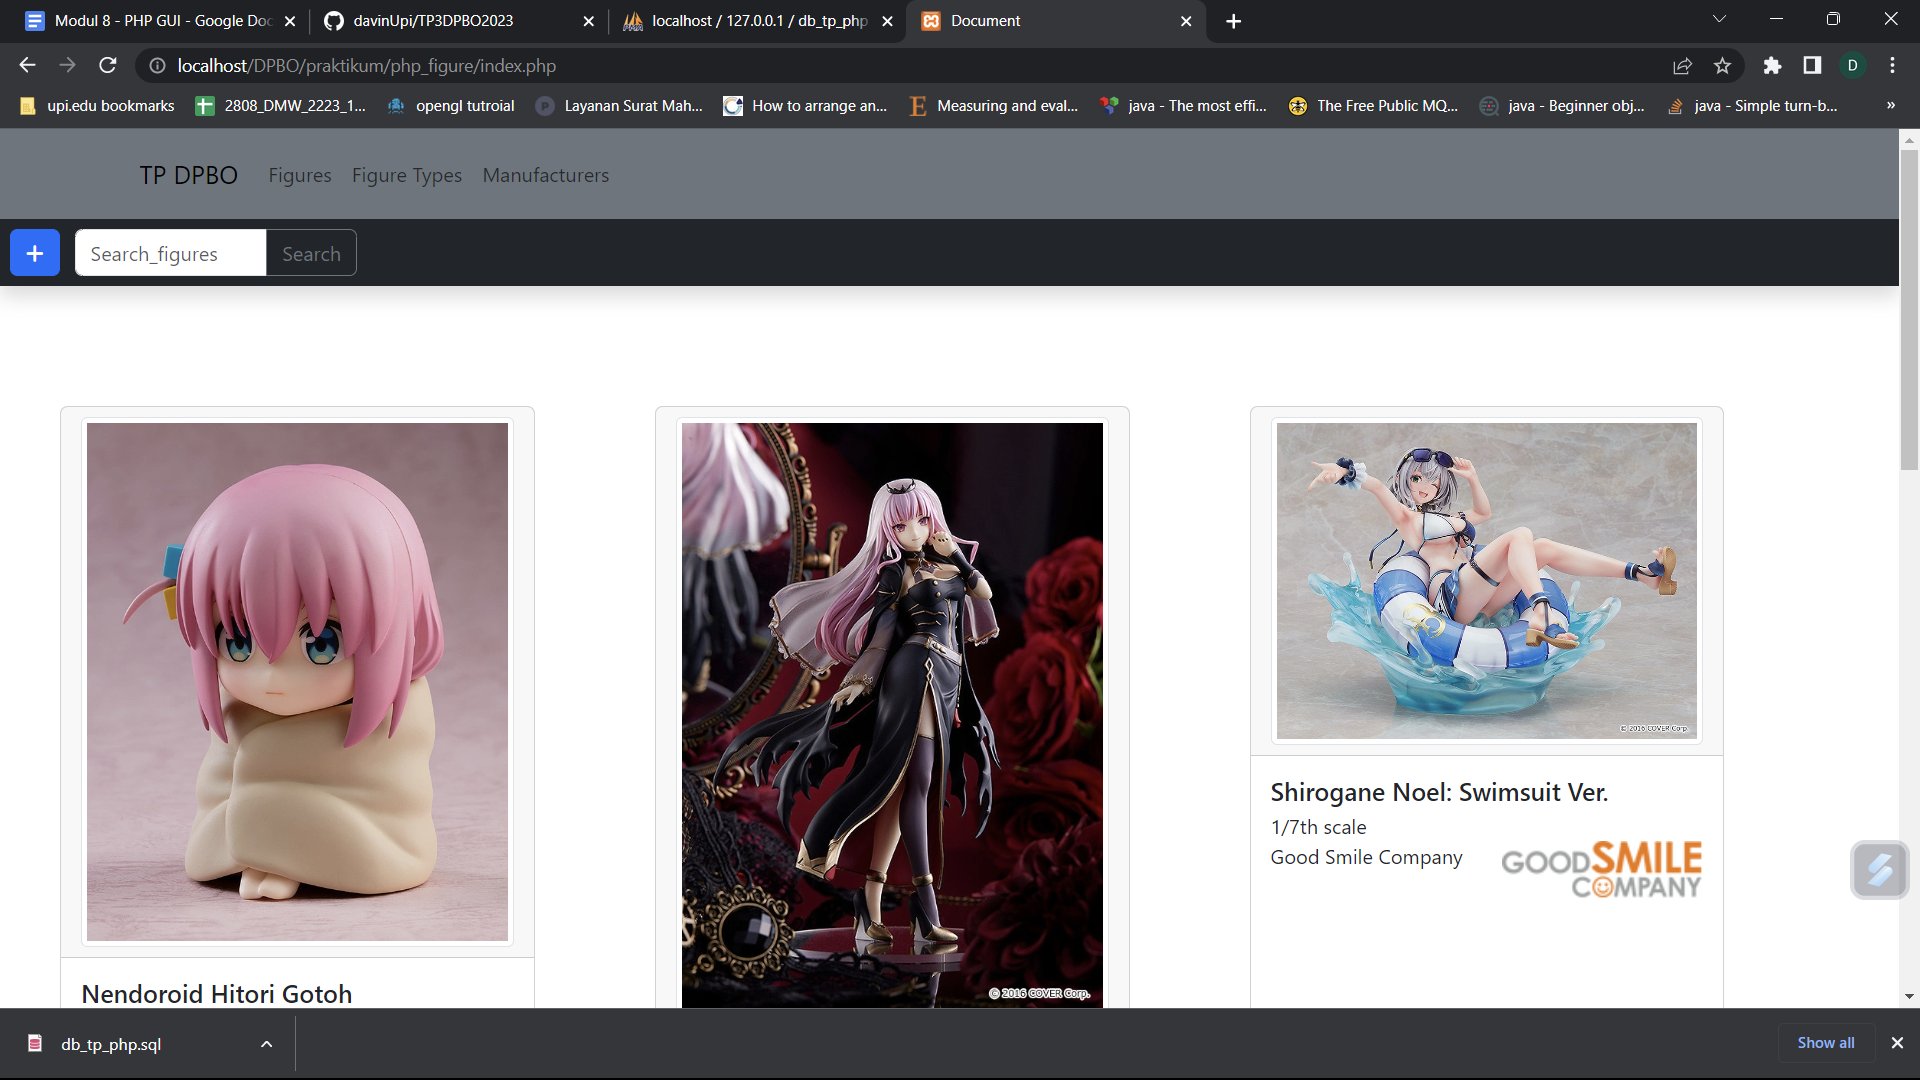Image resolution: width=1920 pixels, height=1080 pixels.
Task: Open the Manufacturers nav link
Action: click(x=545, y=175)
